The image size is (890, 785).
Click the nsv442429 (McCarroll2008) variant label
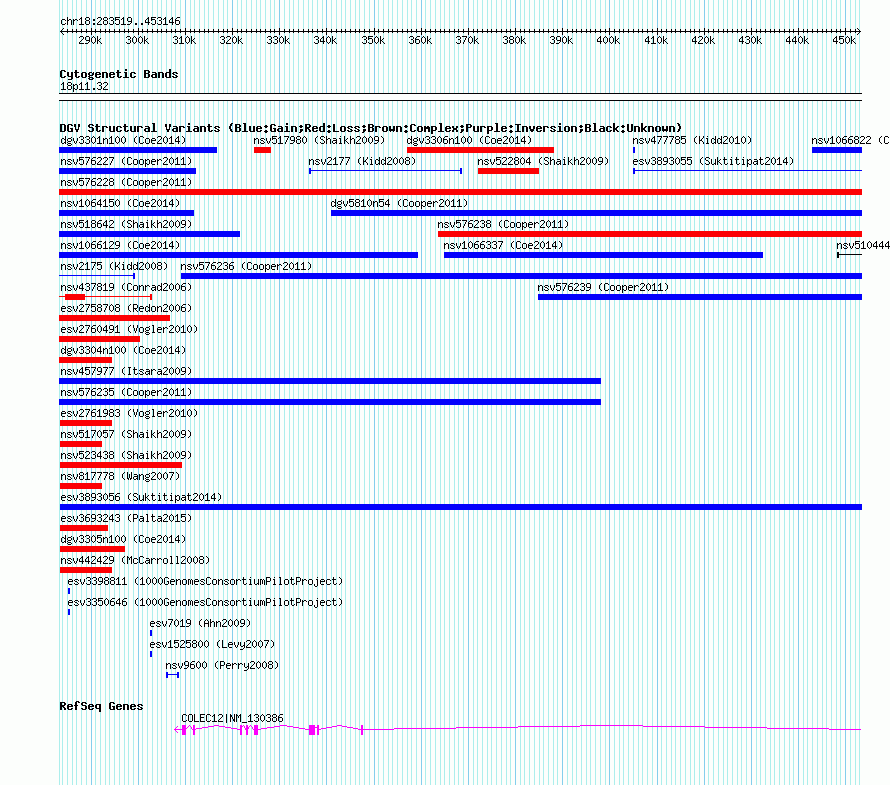pyautogui.click(x=135, y=560)
